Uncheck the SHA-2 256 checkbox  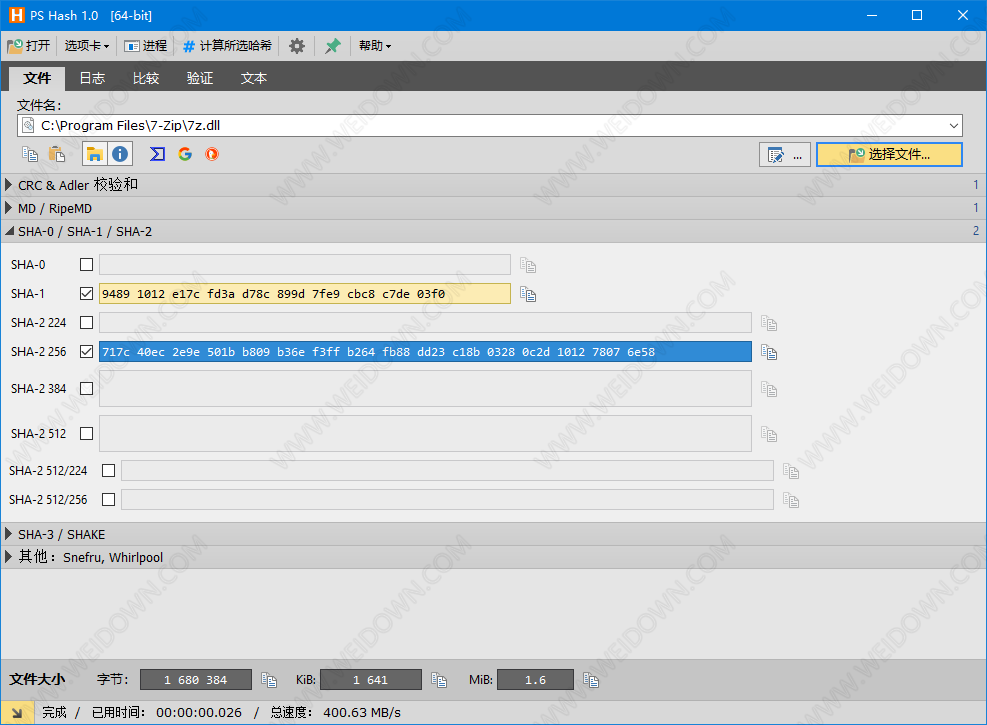point(86,351)
